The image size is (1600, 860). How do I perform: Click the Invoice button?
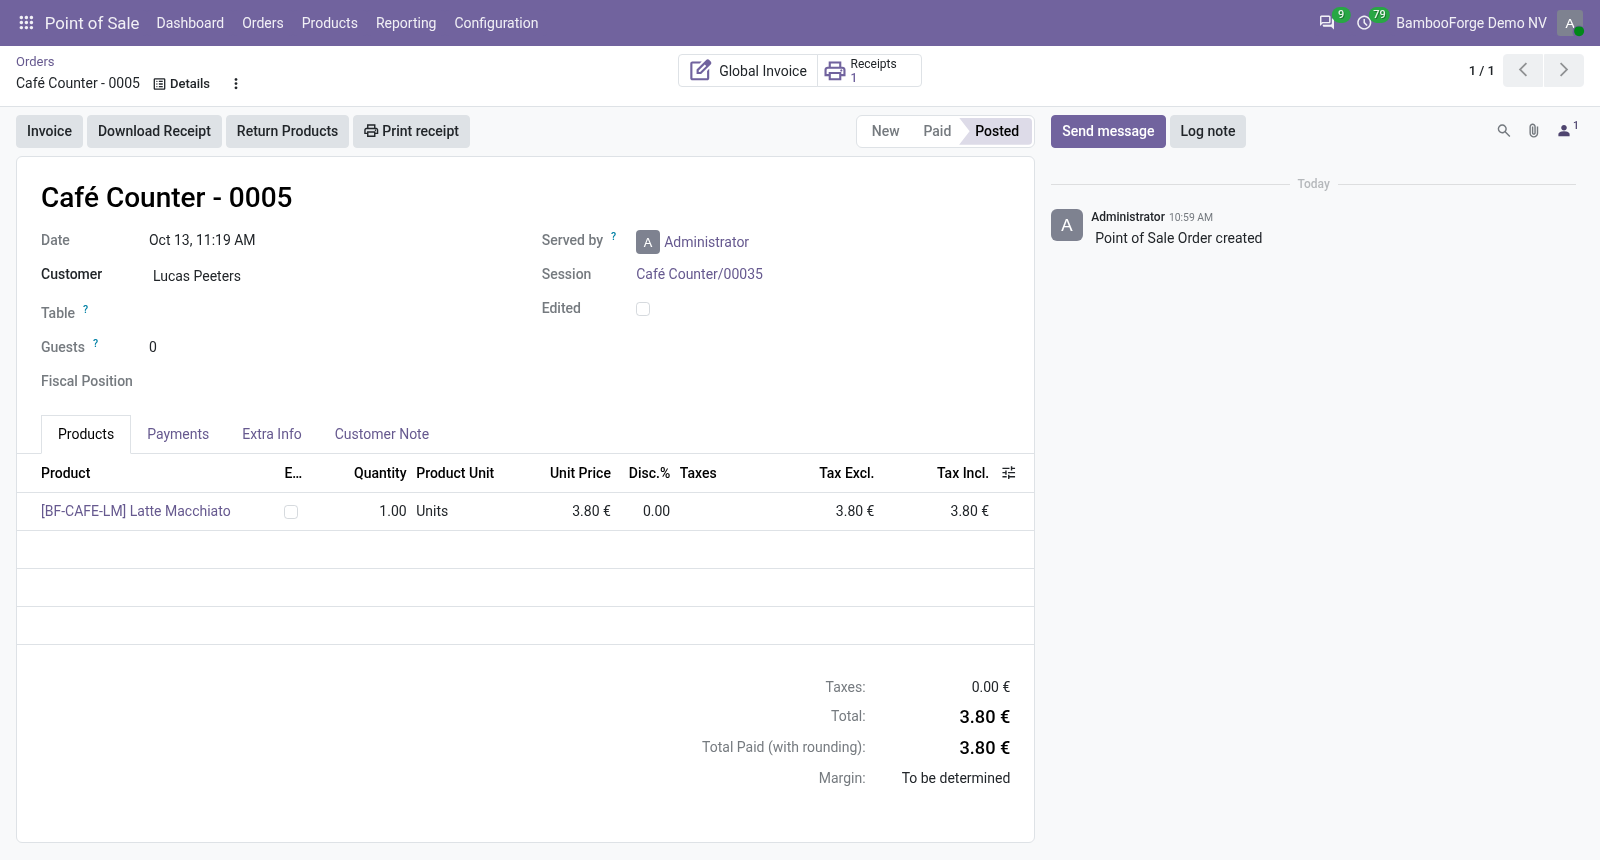click(x=49, y=131)
